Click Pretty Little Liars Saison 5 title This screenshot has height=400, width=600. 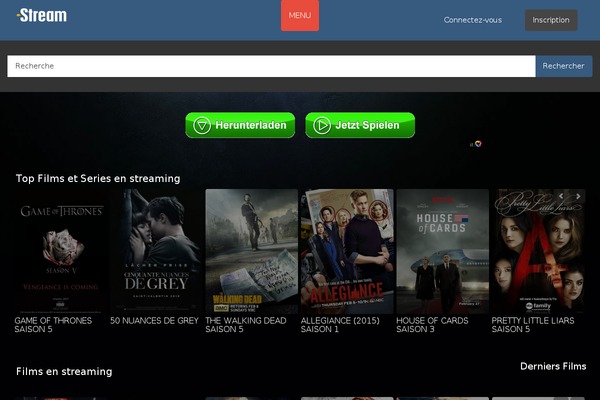(x=533, y=325)
